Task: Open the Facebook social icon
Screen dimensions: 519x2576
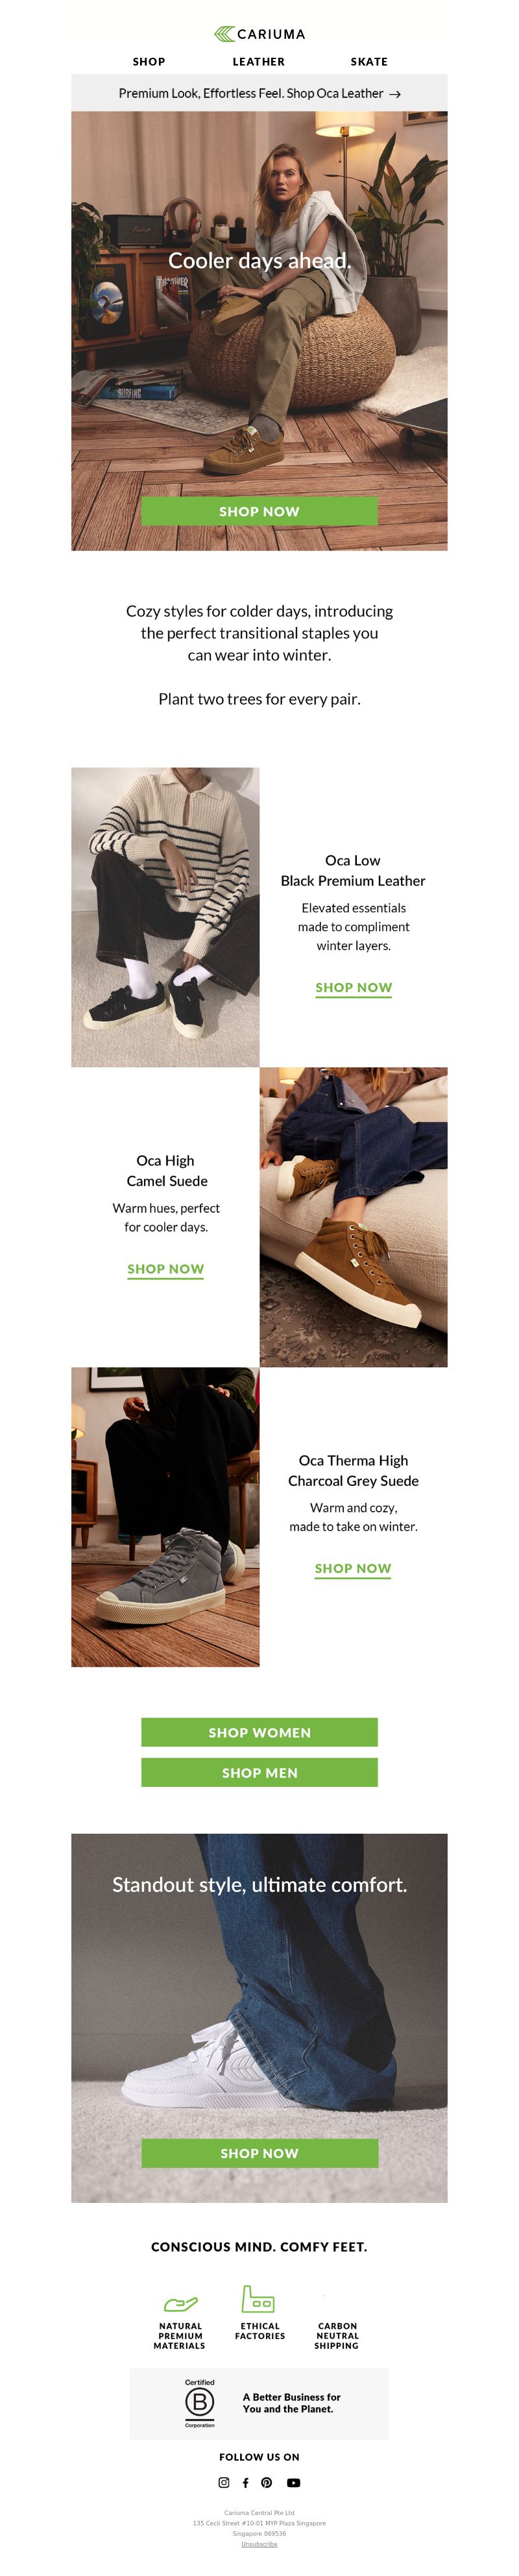Action: [x=245, y=2481]
